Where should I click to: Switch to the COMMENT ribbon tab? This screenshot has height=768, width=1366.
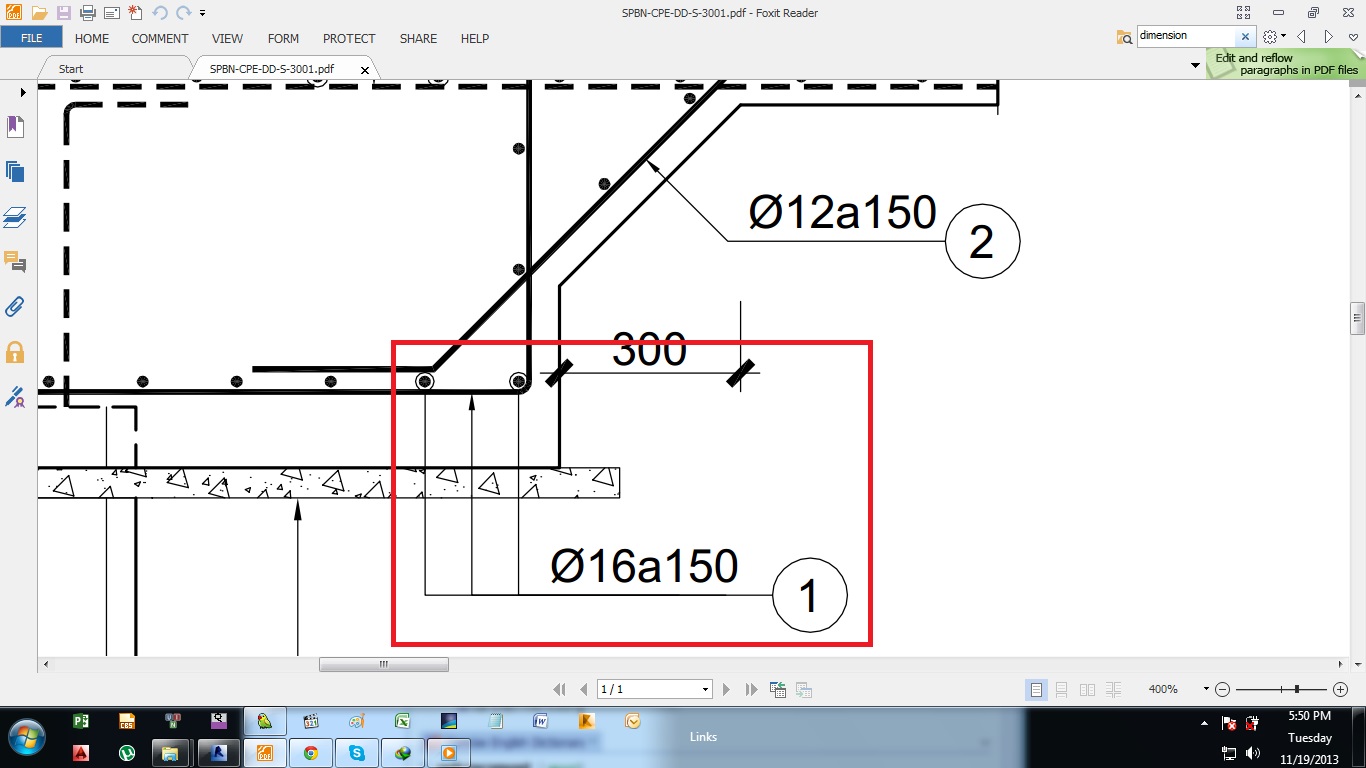pyautogui.click(x=160, y=38)
